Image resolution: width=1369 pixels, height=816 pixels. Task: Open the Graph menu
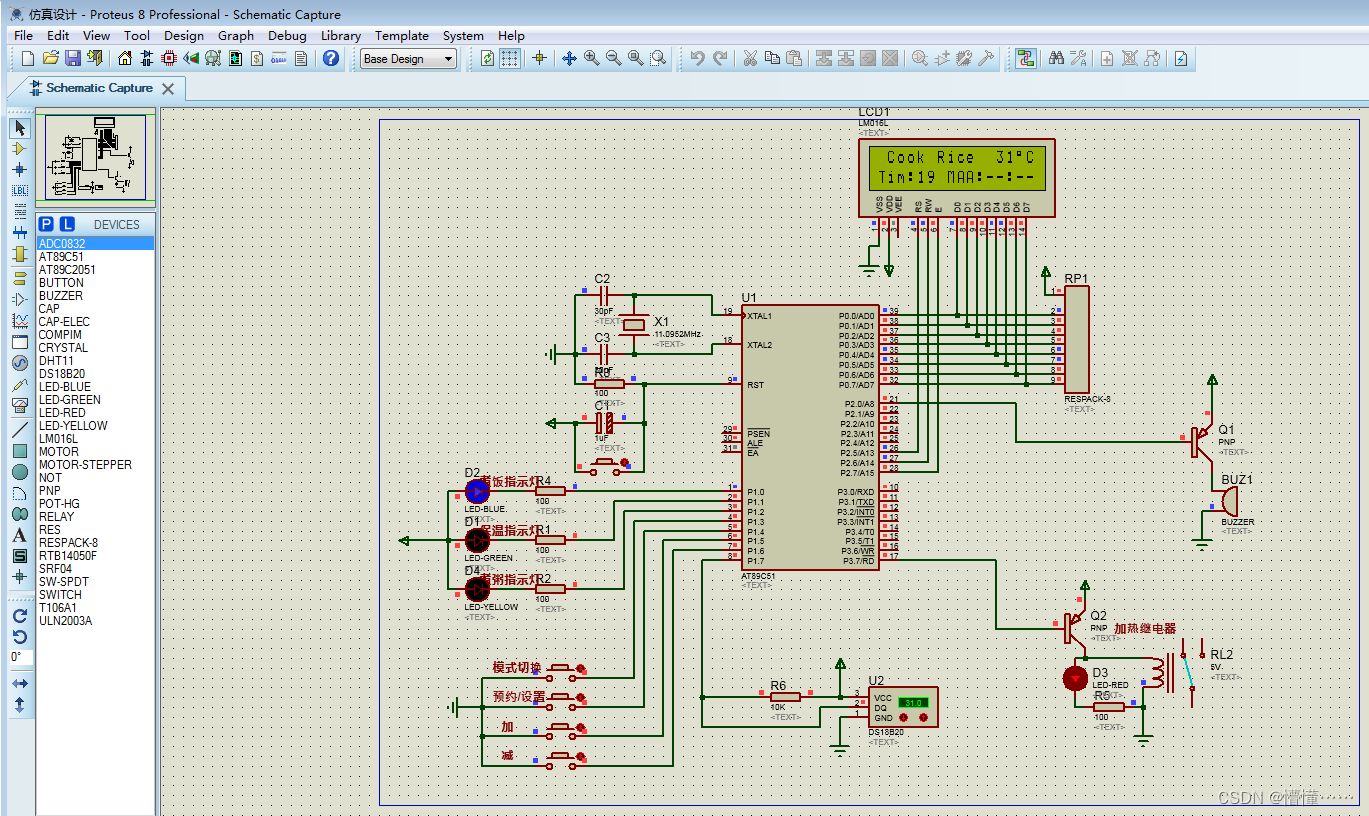point(236,35)
